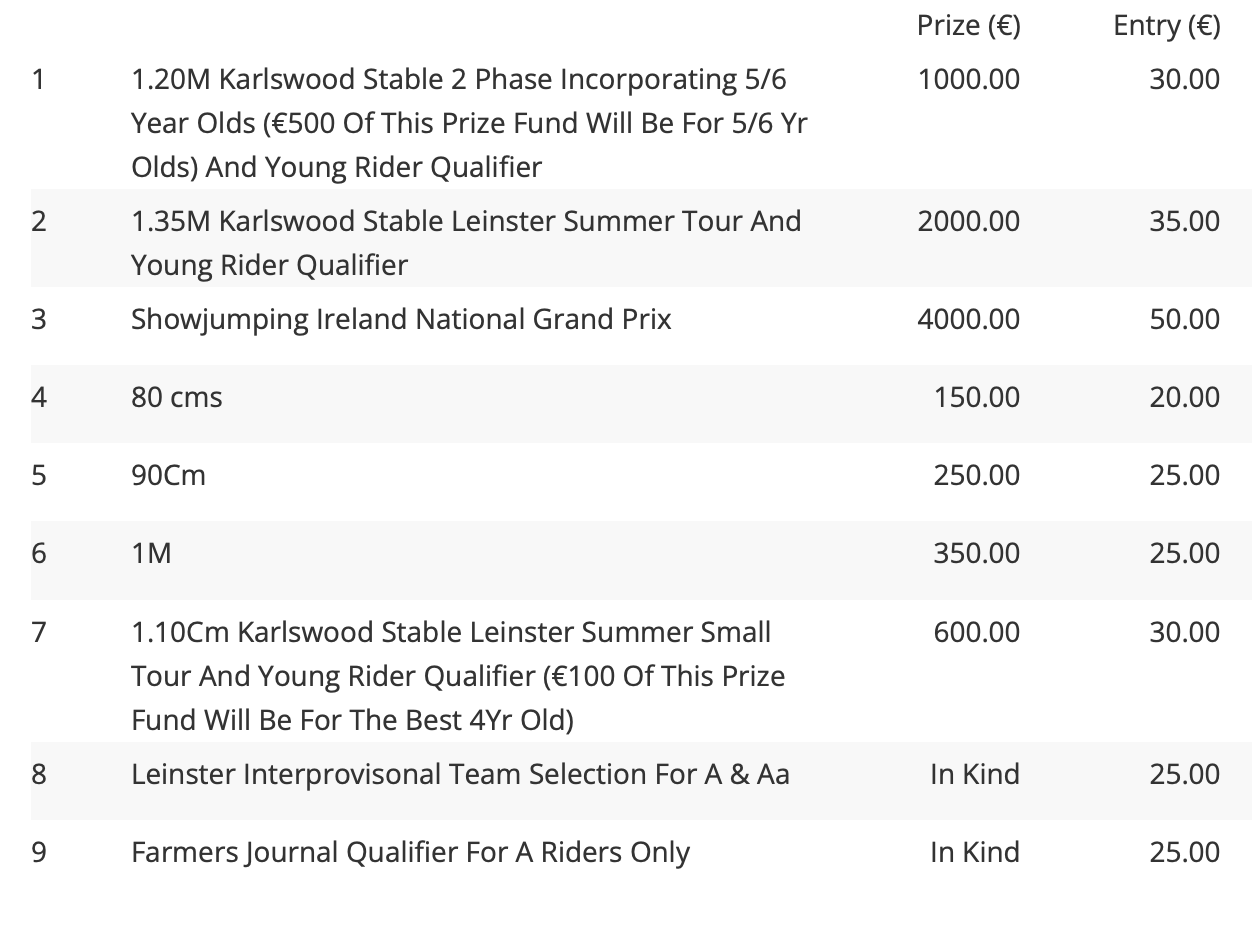Click the 600.00 prize amount
The image size is (1252, 930).
(x=977, y=633)
